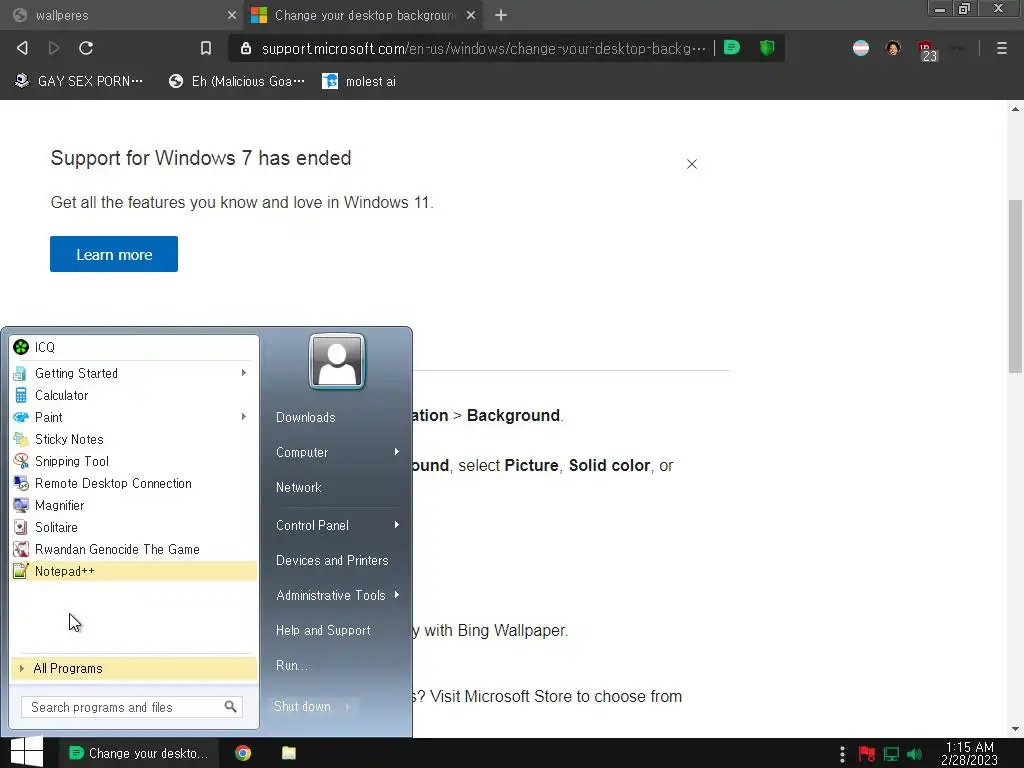Click the network tray icon

pyautogui.click(x=891, y=754)
